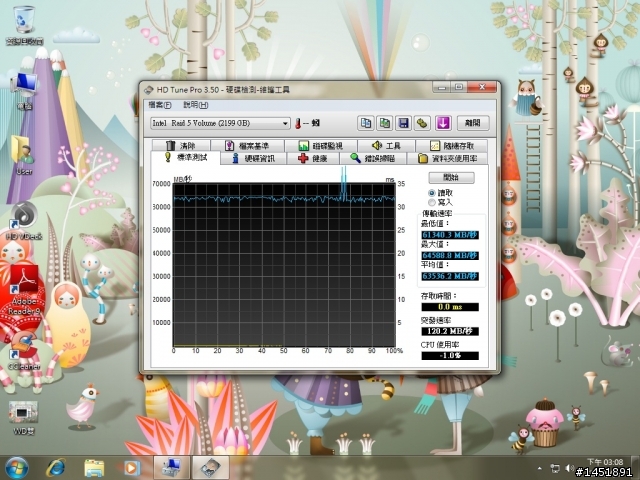The width and height of the screenshot is (640, 480).
Task: Switch to the 資料夾使用率 folder tab
Action: pyautogui.click(x=448, y=158)
